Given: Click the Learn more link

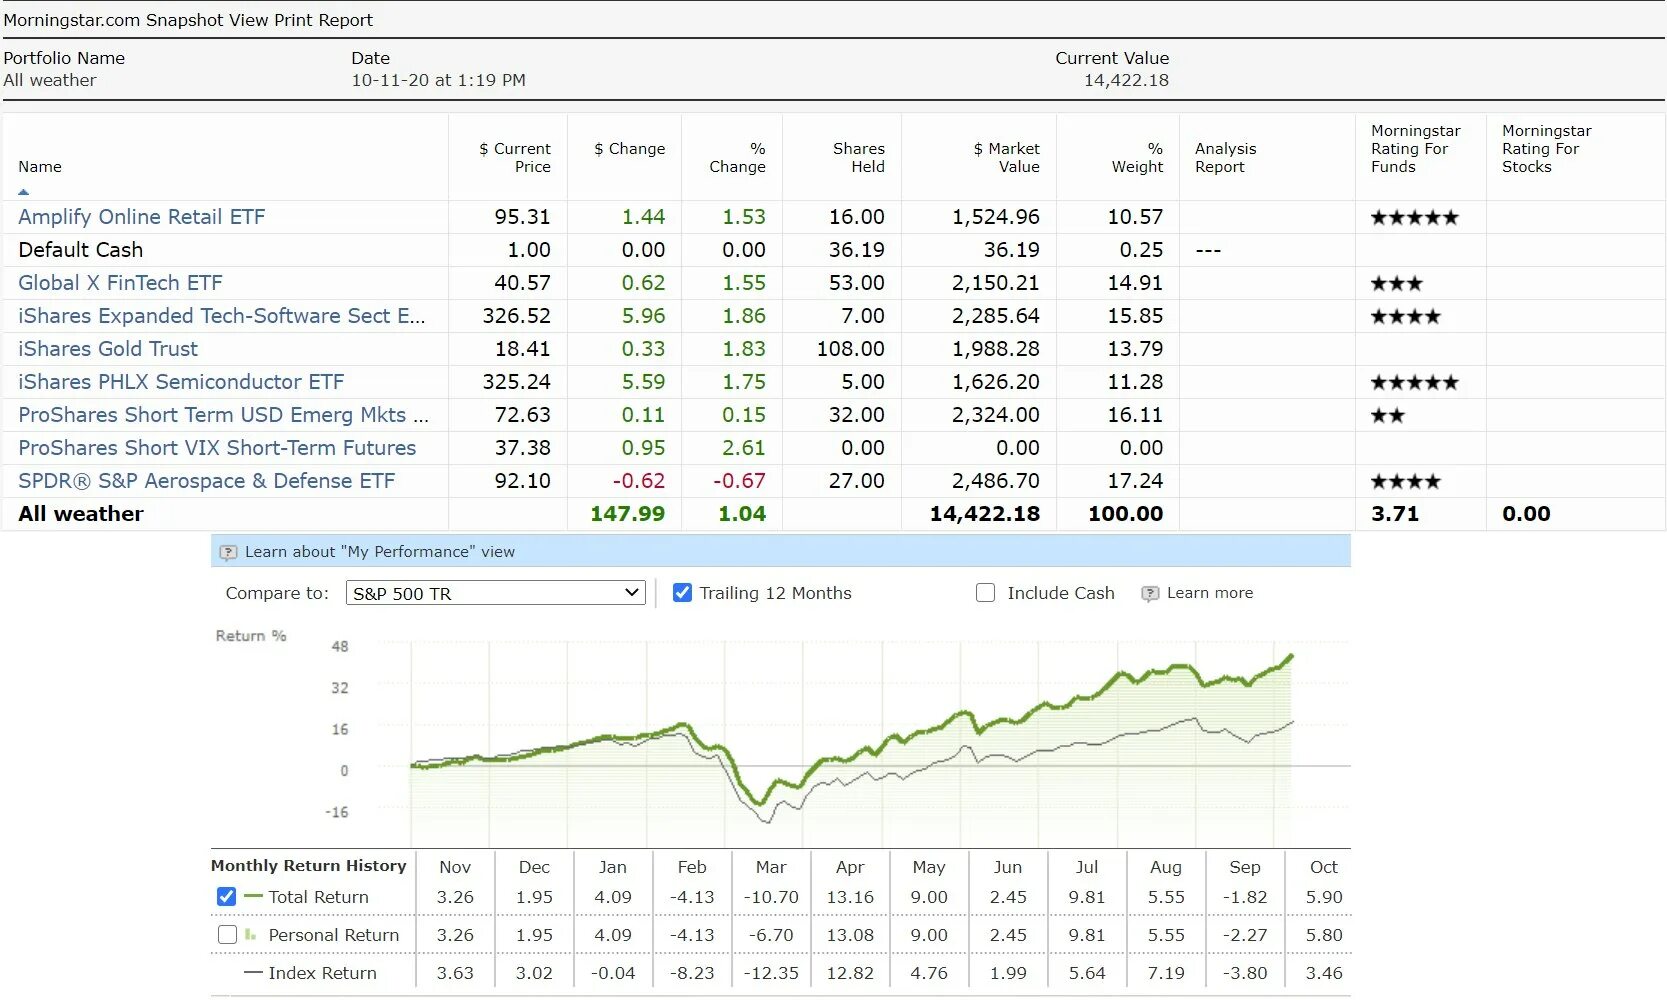Looking at the screenshot, I should pyautogui.click(x=1210, y=593).
